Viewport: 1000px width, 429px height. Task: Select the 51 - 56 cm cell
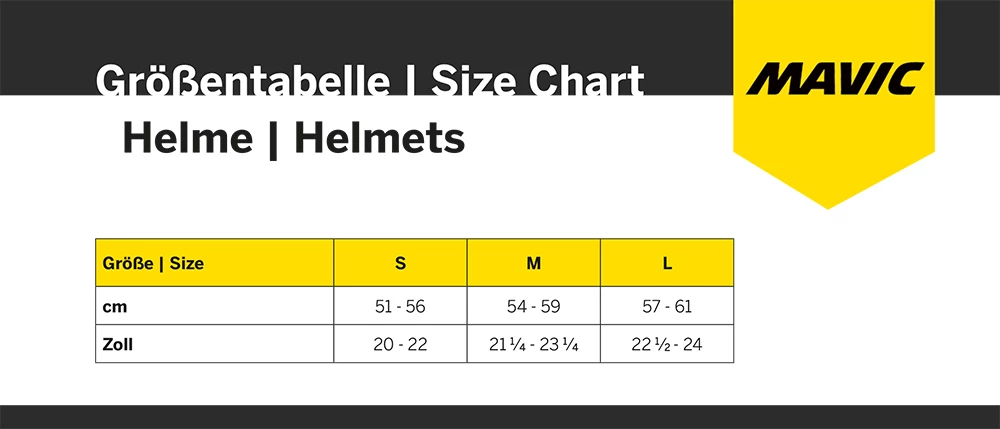400,307
